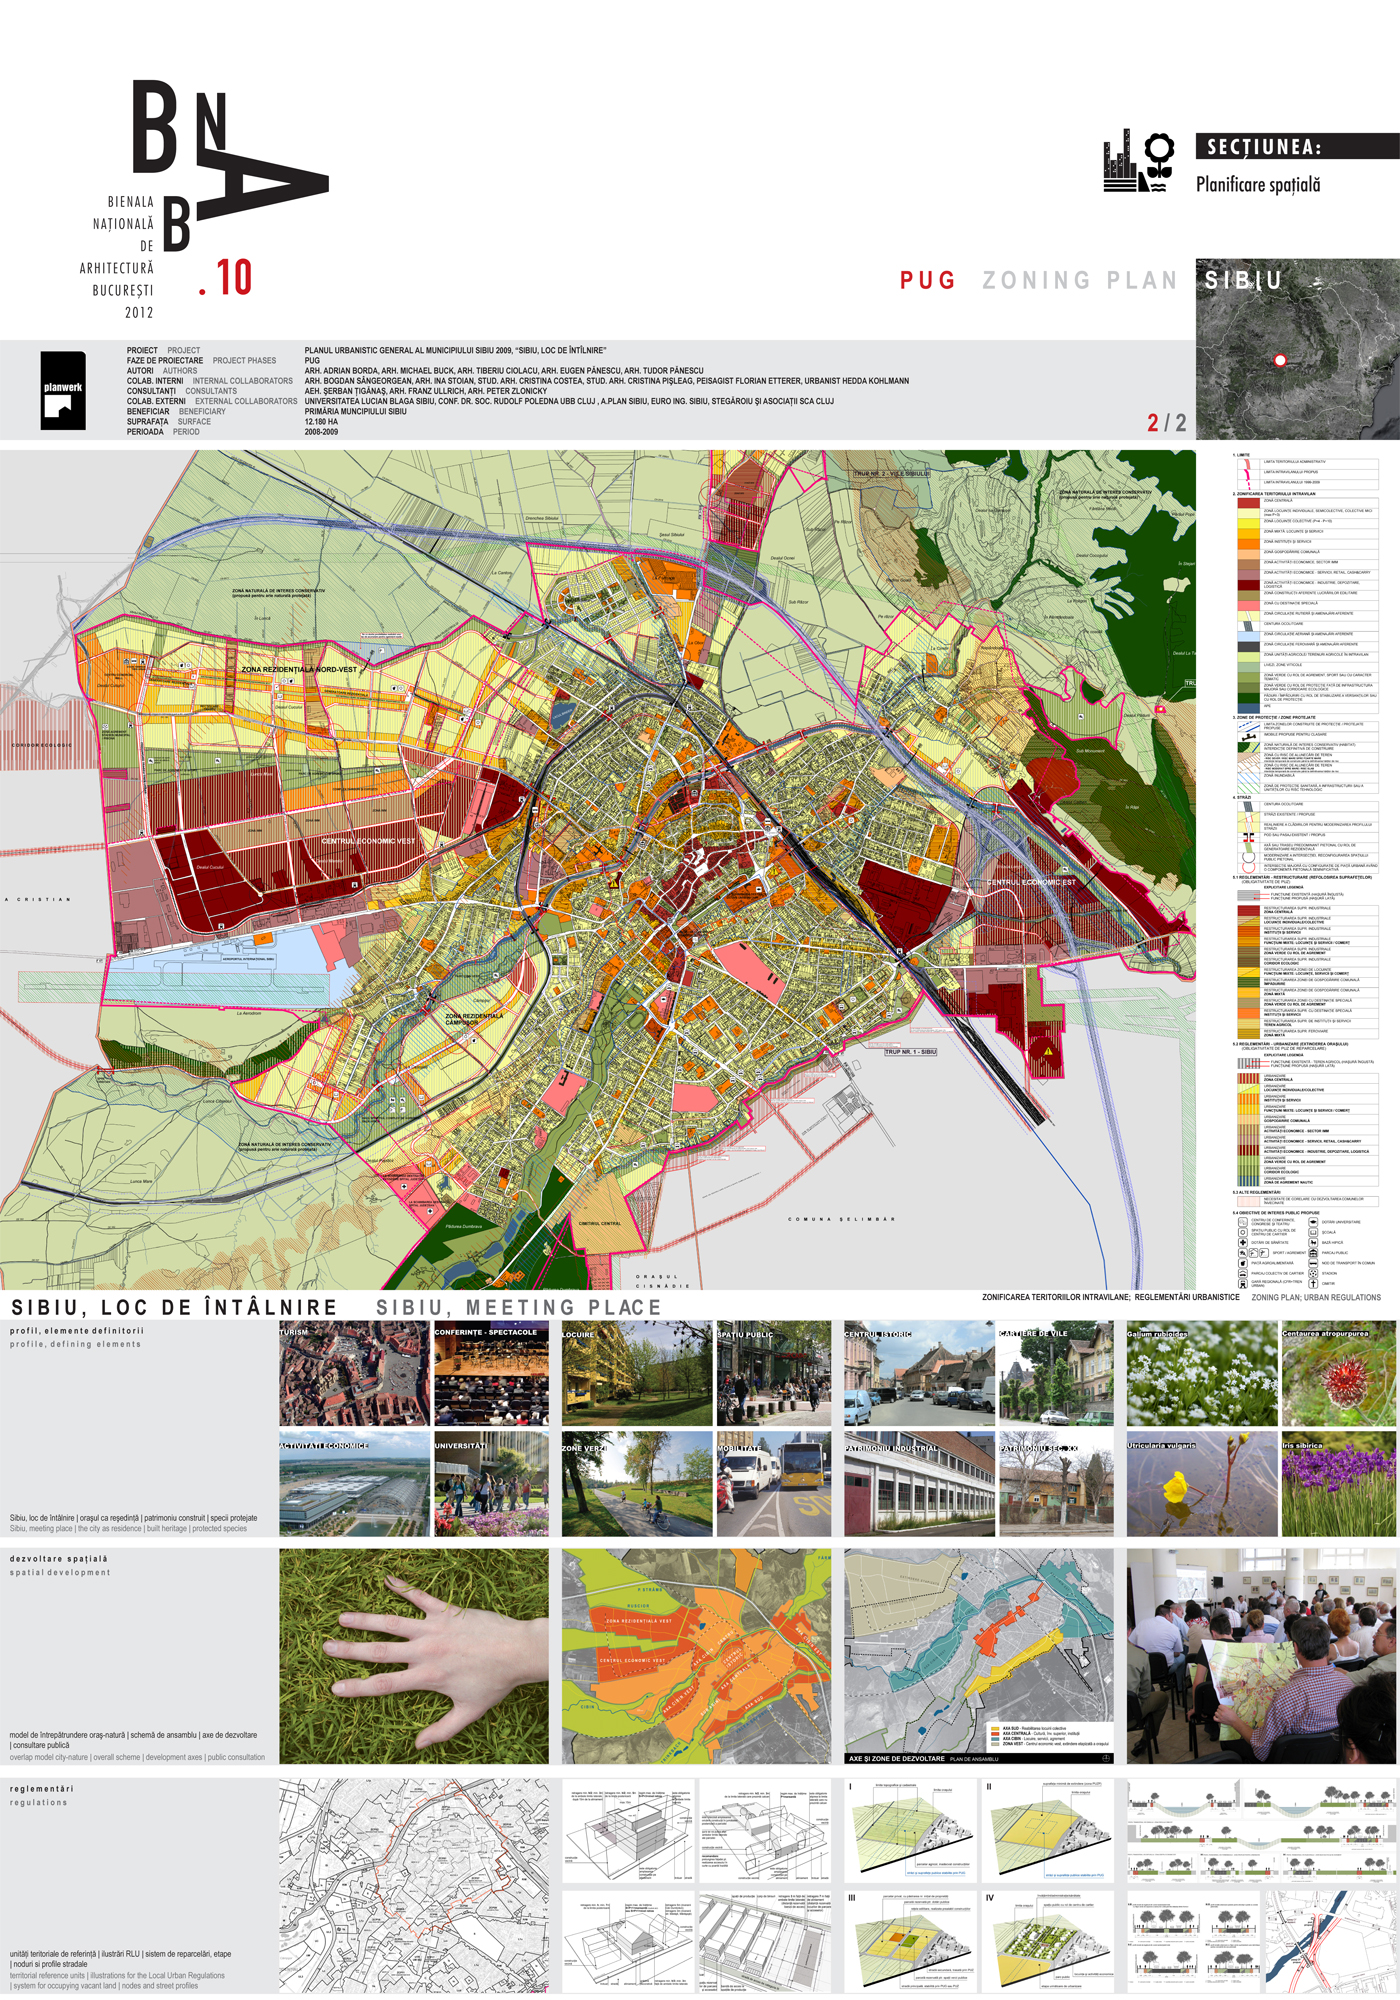Screen dimensions: 1400x2000
Task: Click the forest dark green legend swatch
Action: pyautogui.click(x=1249, y=698)
